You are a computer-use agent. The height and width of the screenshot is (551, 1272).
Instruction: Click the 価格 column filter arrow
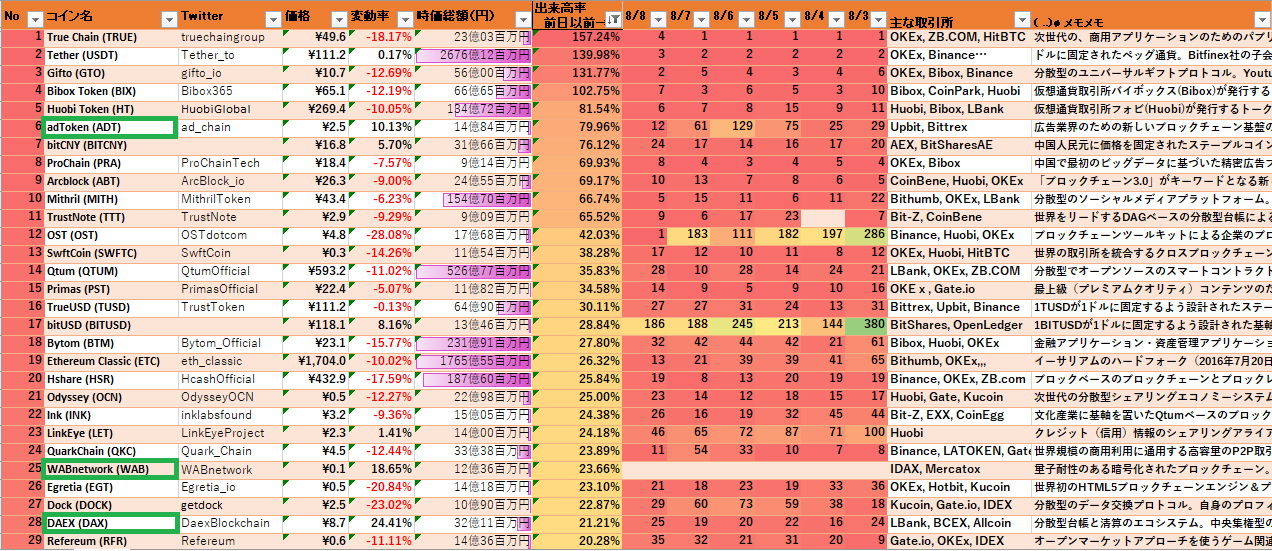(x=337, y=19)
